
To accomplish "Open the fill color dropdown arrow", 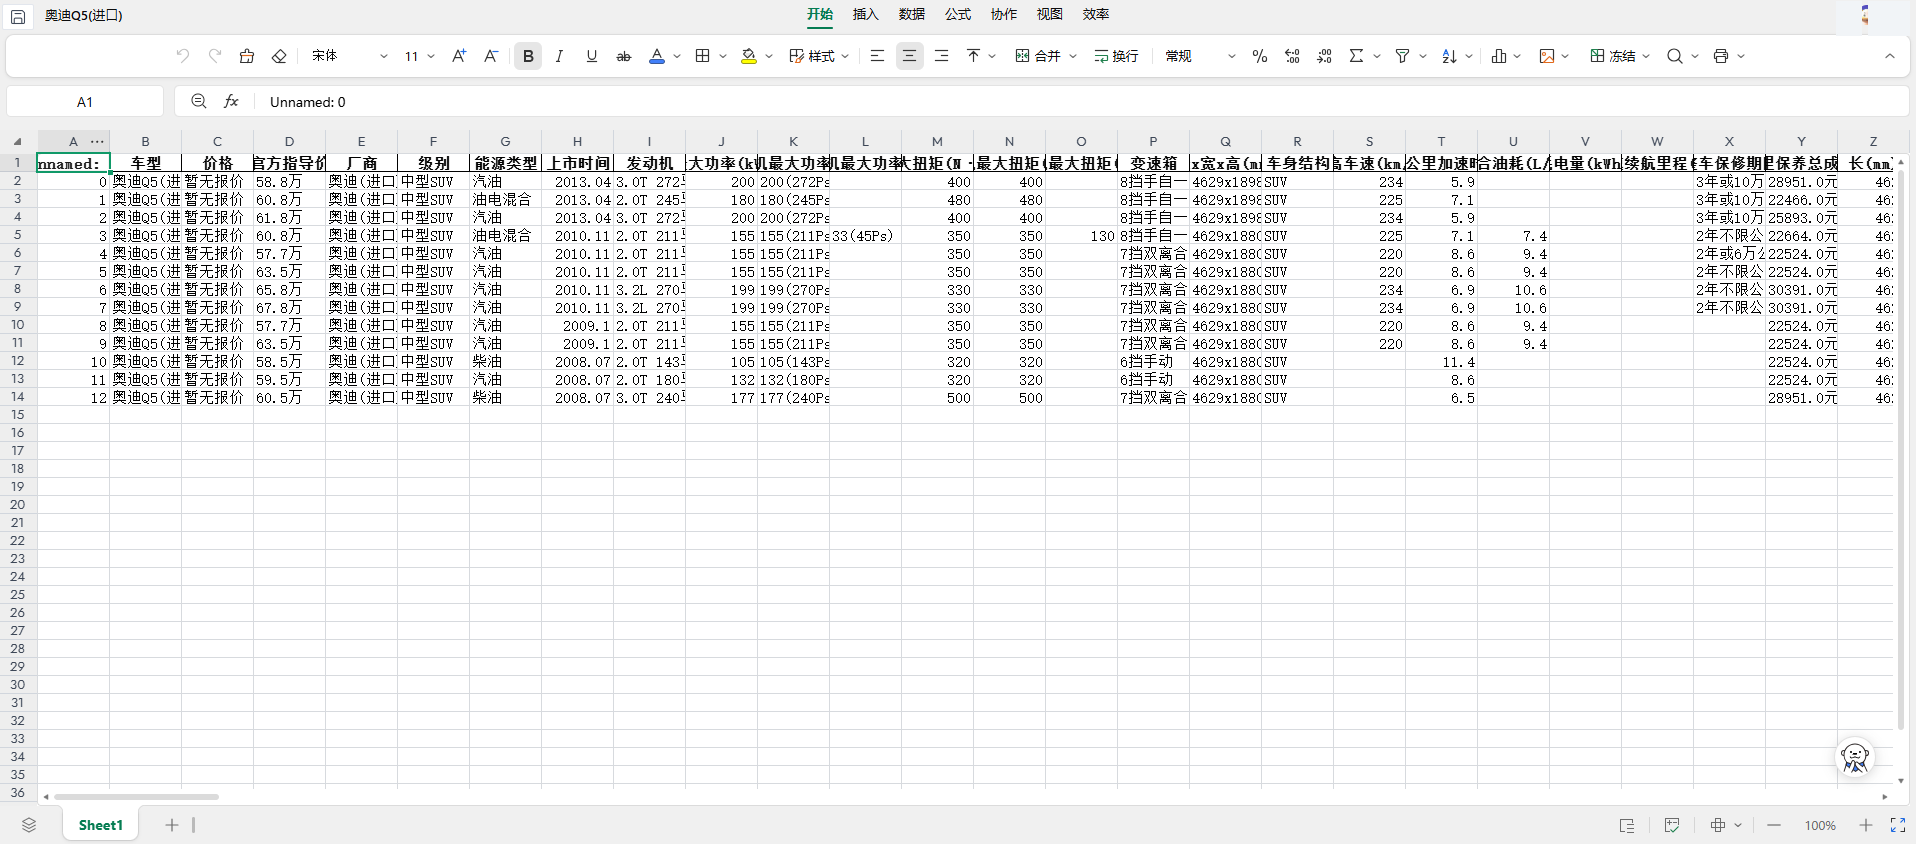I will [769, 56].
